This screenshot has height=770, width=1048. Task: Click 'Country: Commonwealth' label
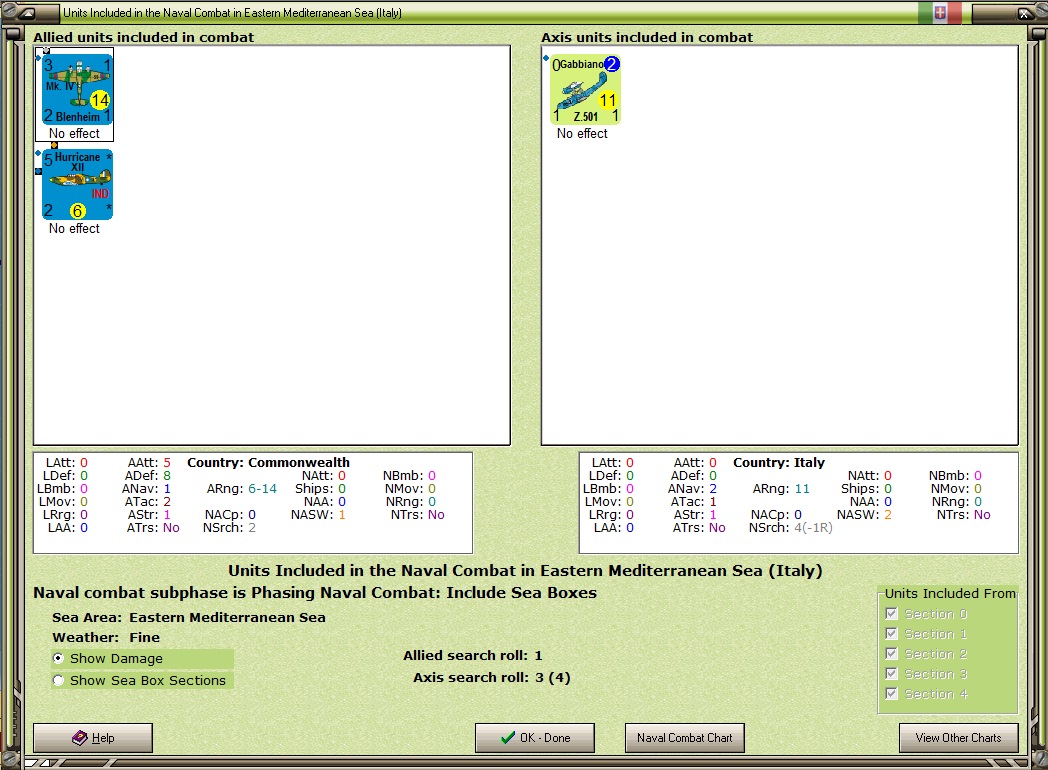point(268,463)
